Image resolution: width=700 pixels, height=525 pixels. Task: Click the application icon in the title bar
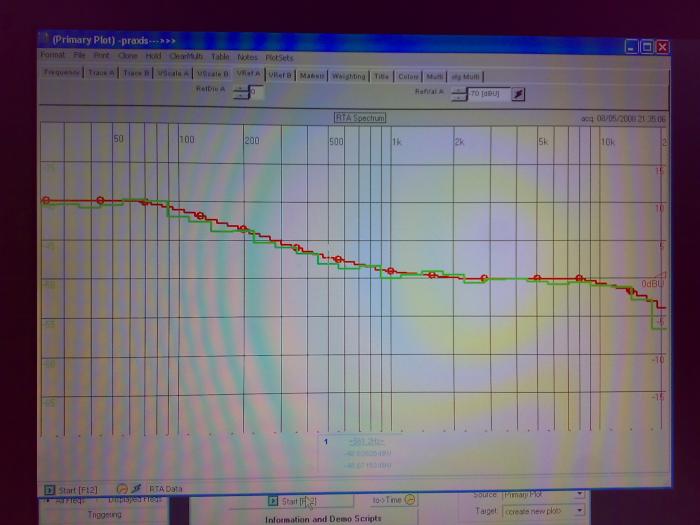[44, 42]
